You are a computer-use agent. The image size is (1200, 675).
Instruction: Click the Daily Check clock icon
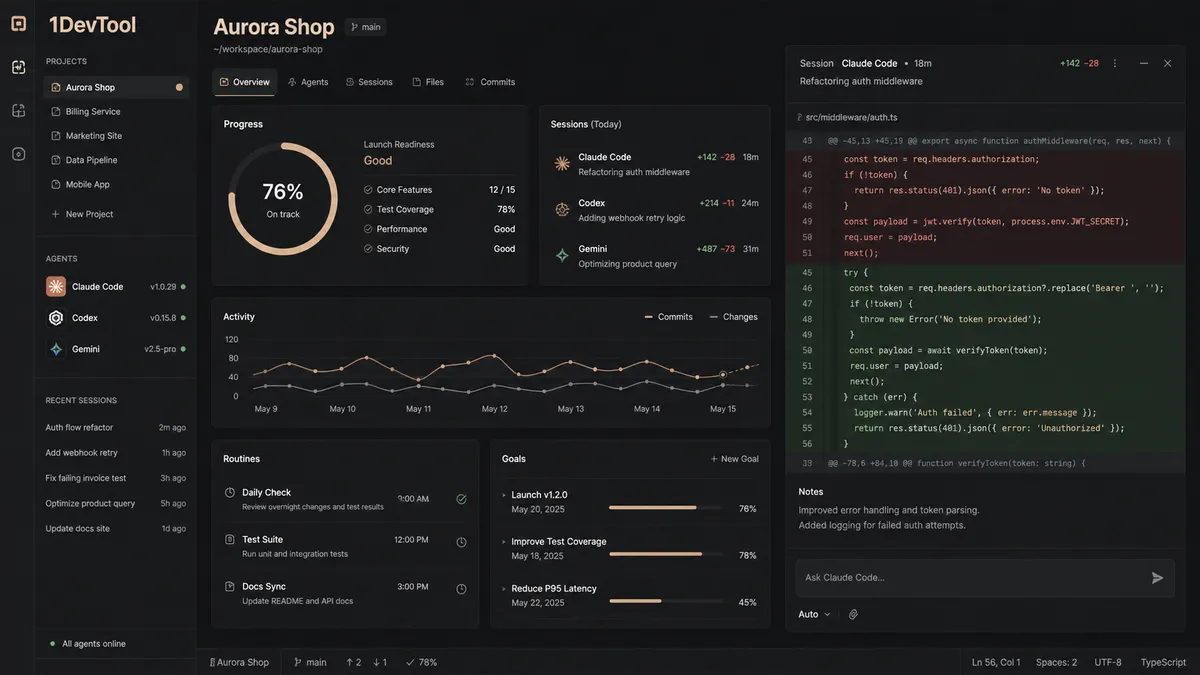point(230,493)
